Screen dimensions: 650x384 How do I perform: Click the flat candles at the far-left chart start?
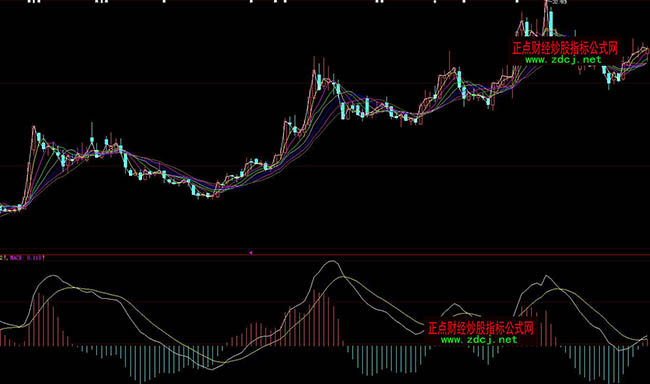tap(11, 208)
